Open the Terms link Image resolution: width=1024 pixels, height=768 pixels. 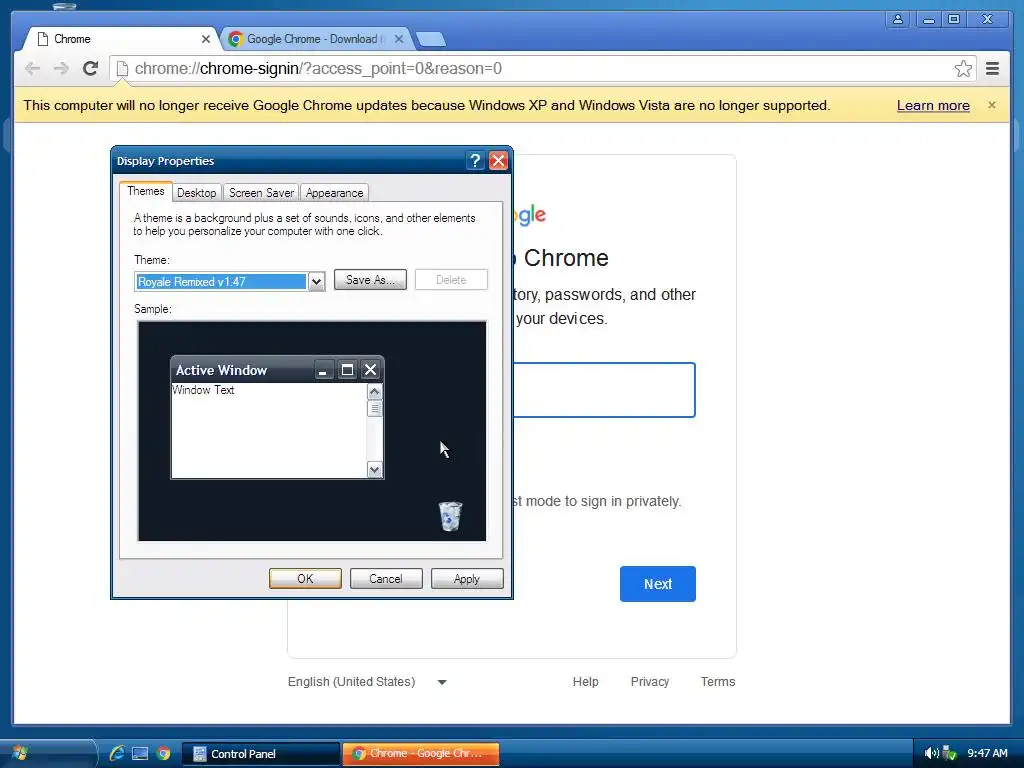coord(718,682)
